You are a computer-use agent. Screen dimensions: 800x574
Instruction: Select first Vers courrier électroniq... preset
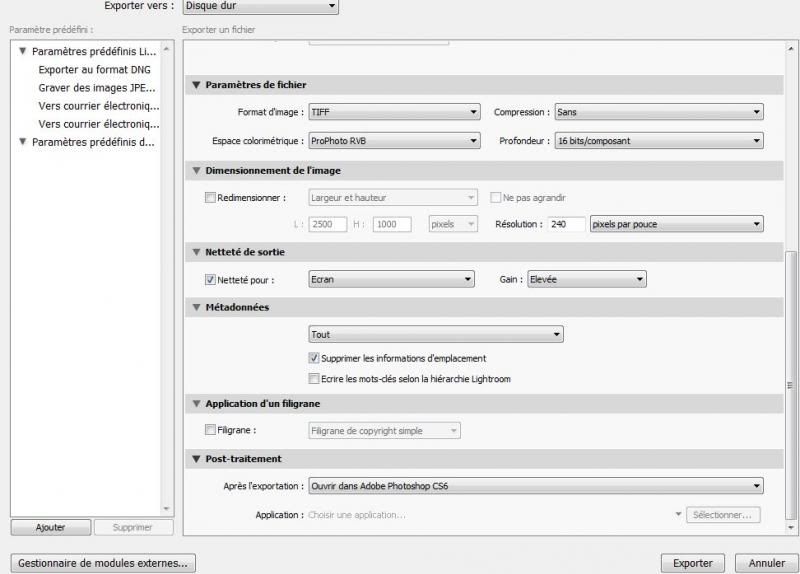pyautogui.click(x=99, y=106)
